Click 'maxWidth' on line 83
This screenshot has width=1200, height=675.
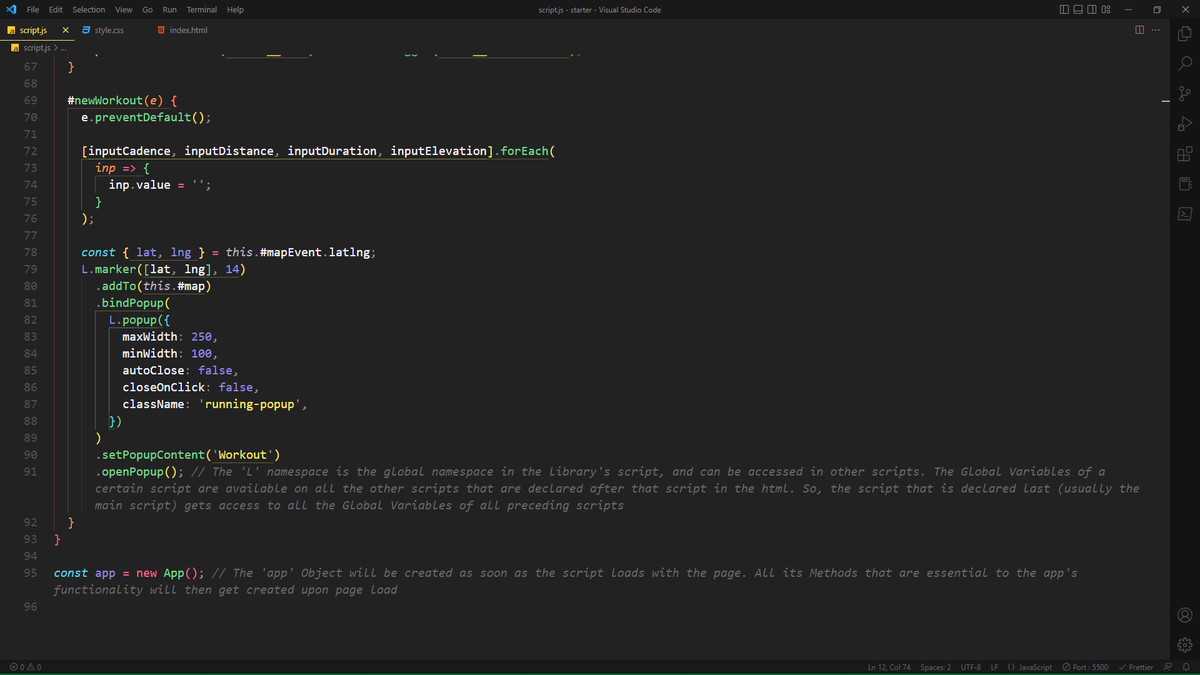coord(150,337)
